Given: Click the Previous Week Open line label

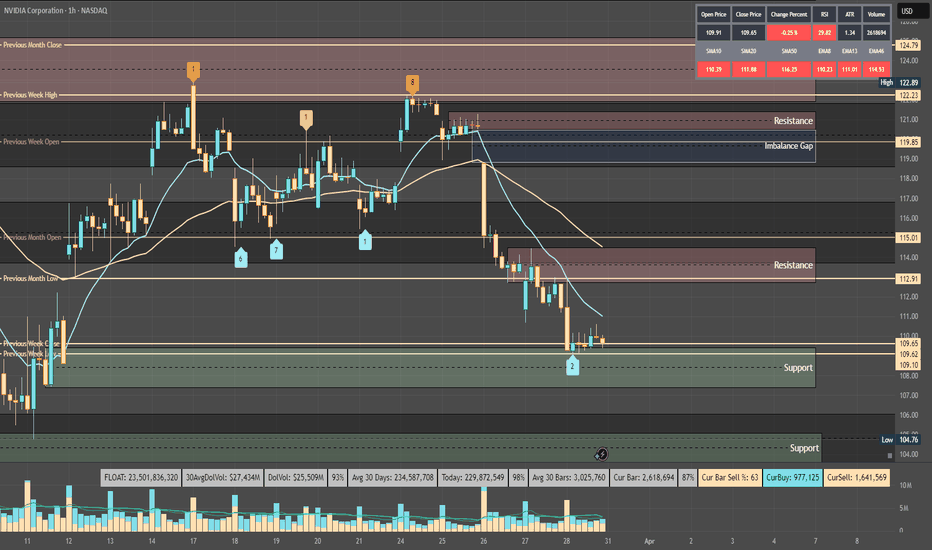Looking at the screenshot, I should point(31,142).
